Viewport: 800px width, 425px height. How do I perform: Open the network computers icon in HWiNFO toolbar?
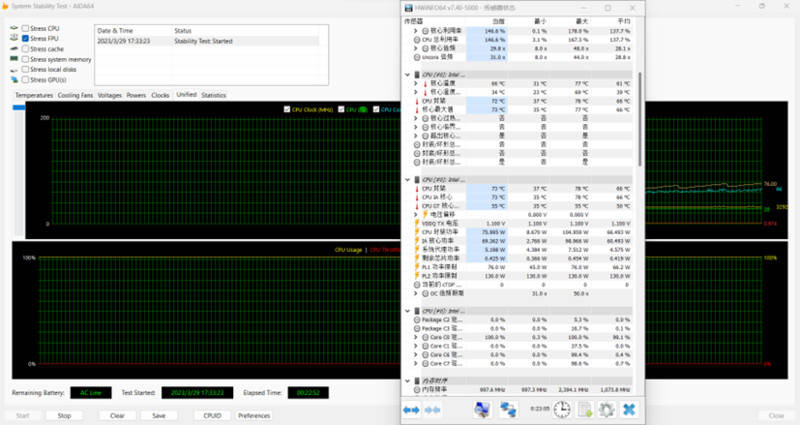[x=508, y=409]
